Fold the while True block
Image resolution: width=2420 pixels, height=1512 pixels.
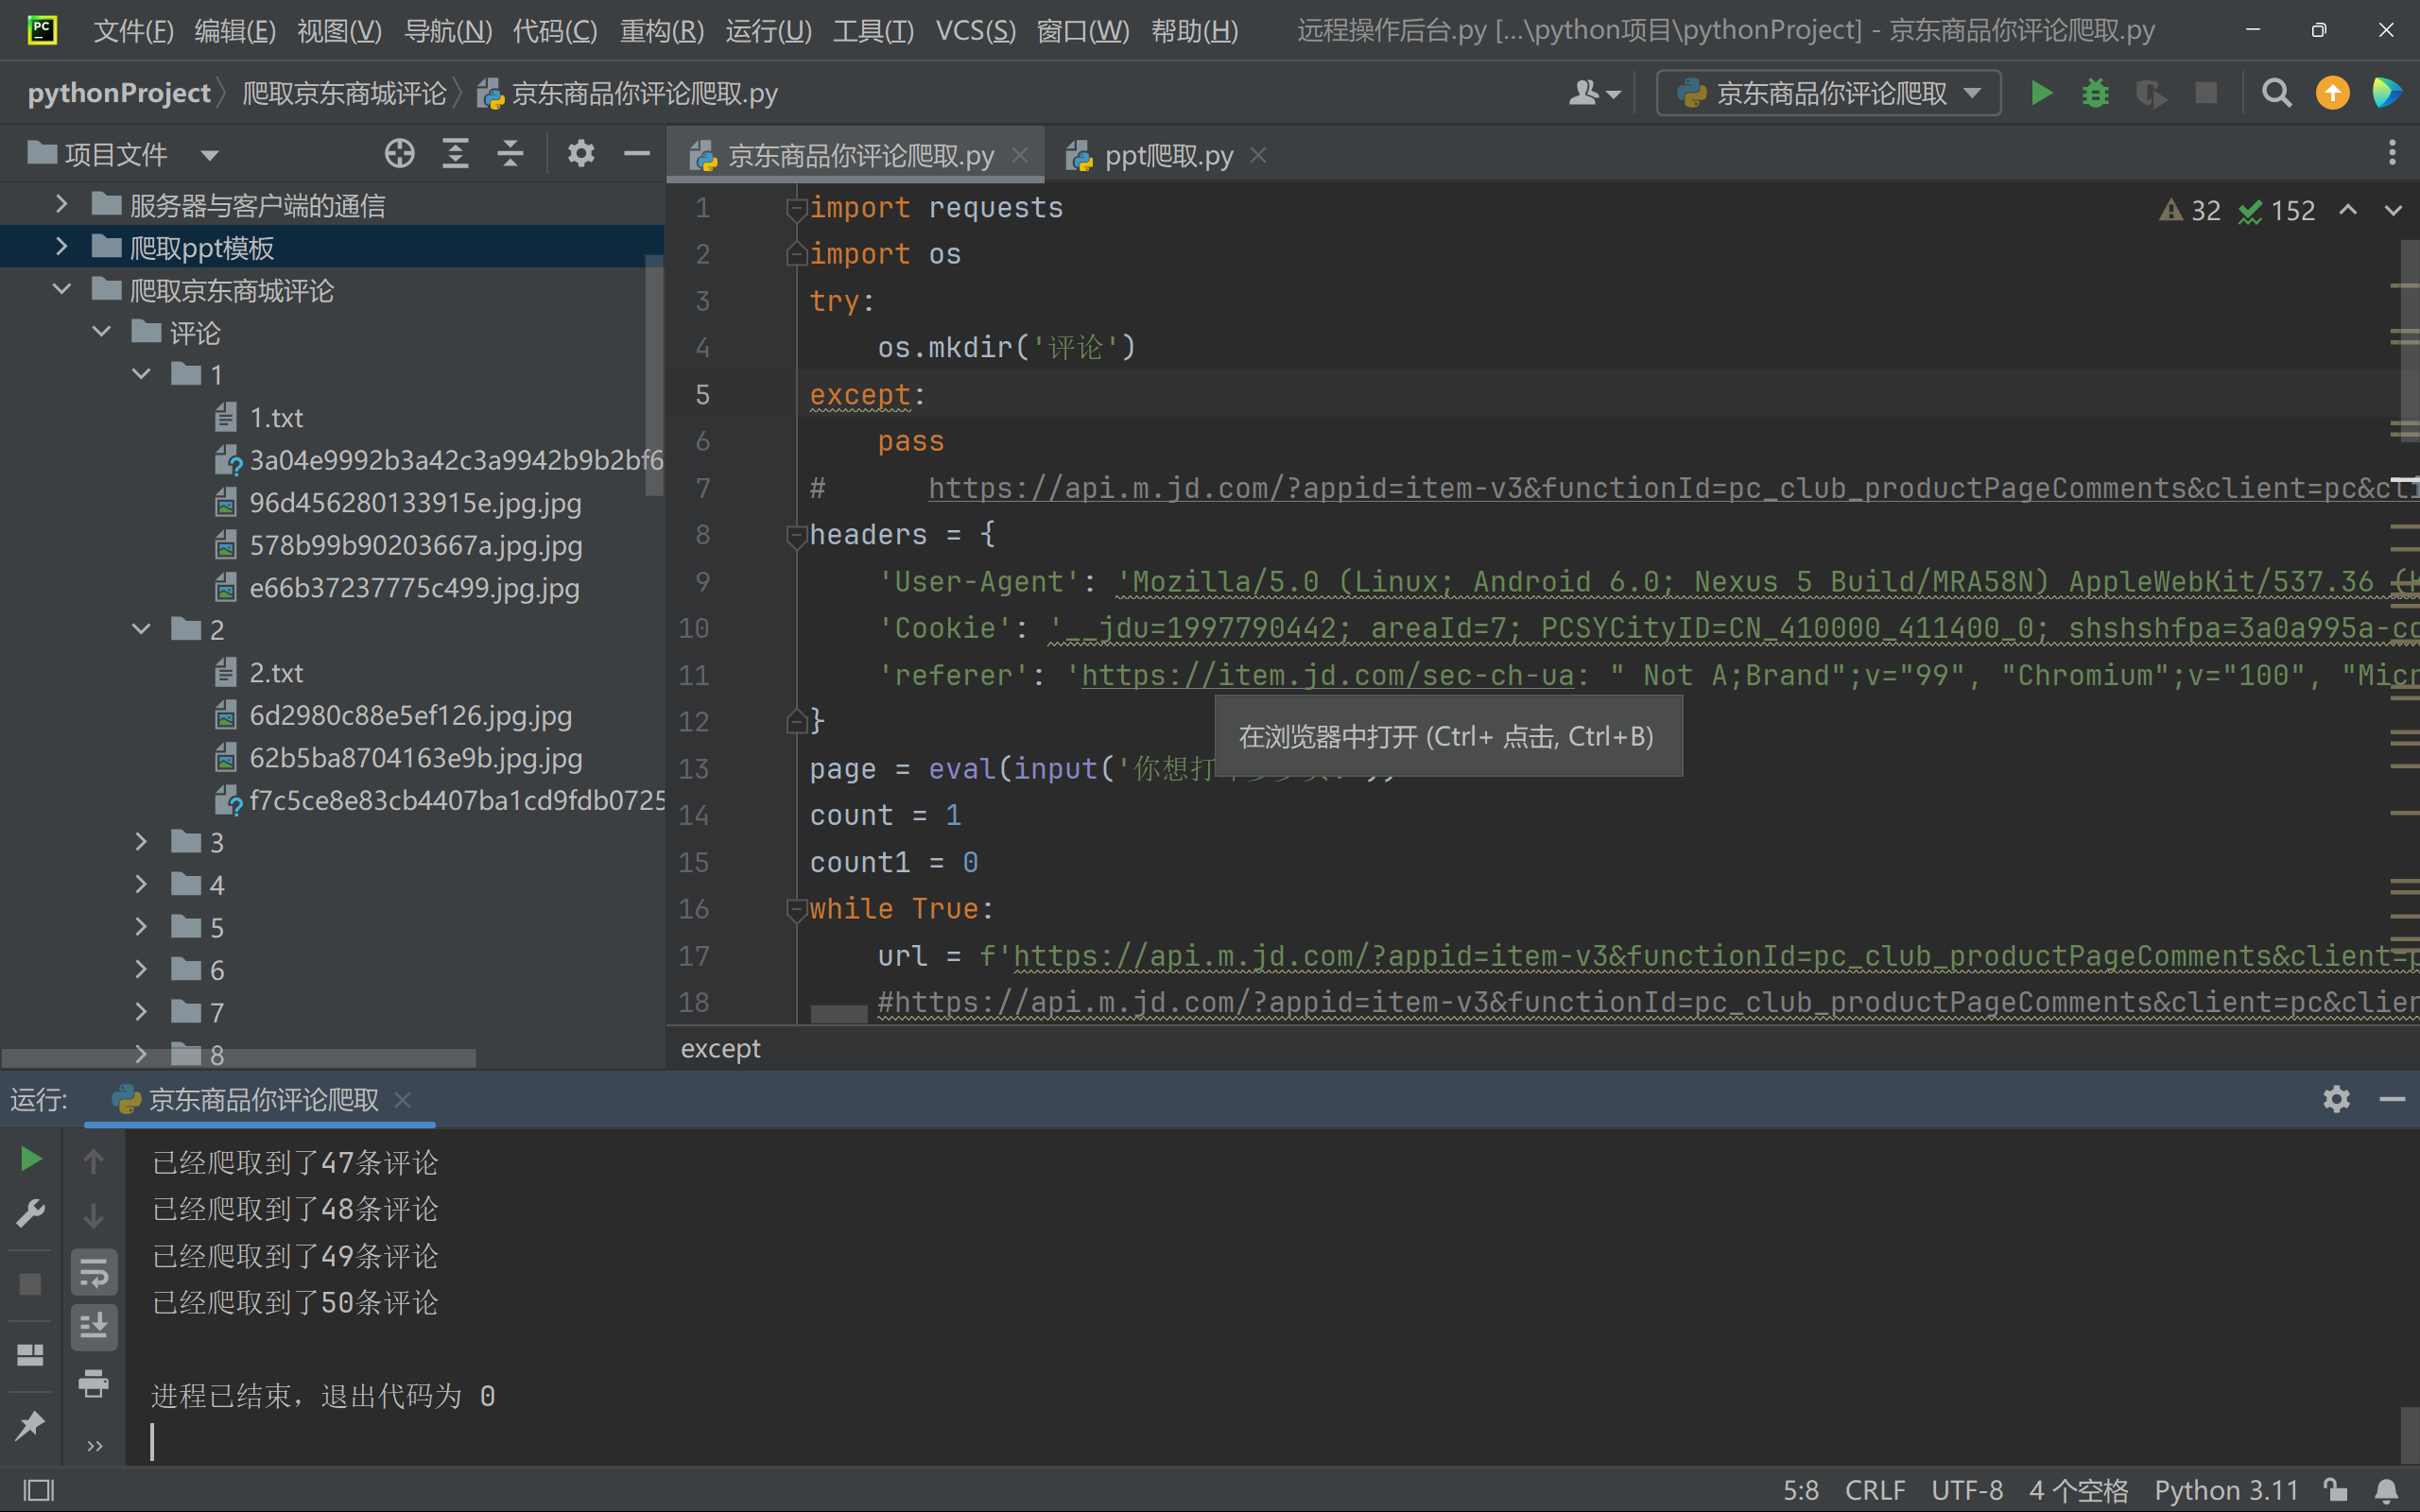(796, 911)
